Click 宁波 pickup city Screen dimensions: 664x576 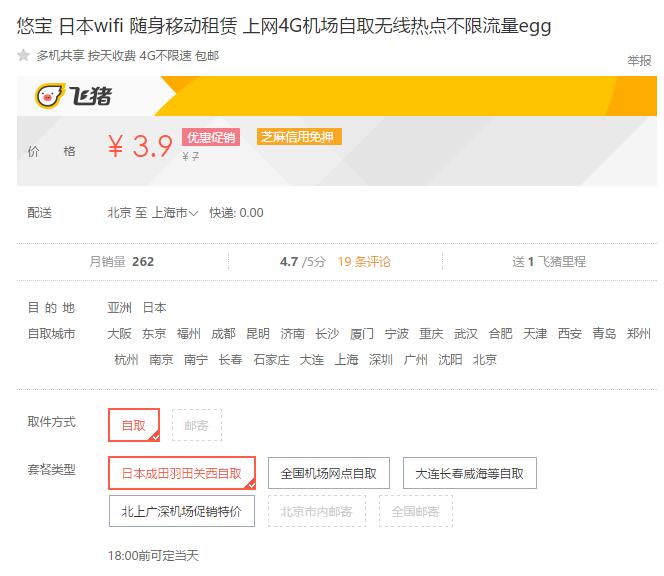pyautogui.click(x=397, y=334)
